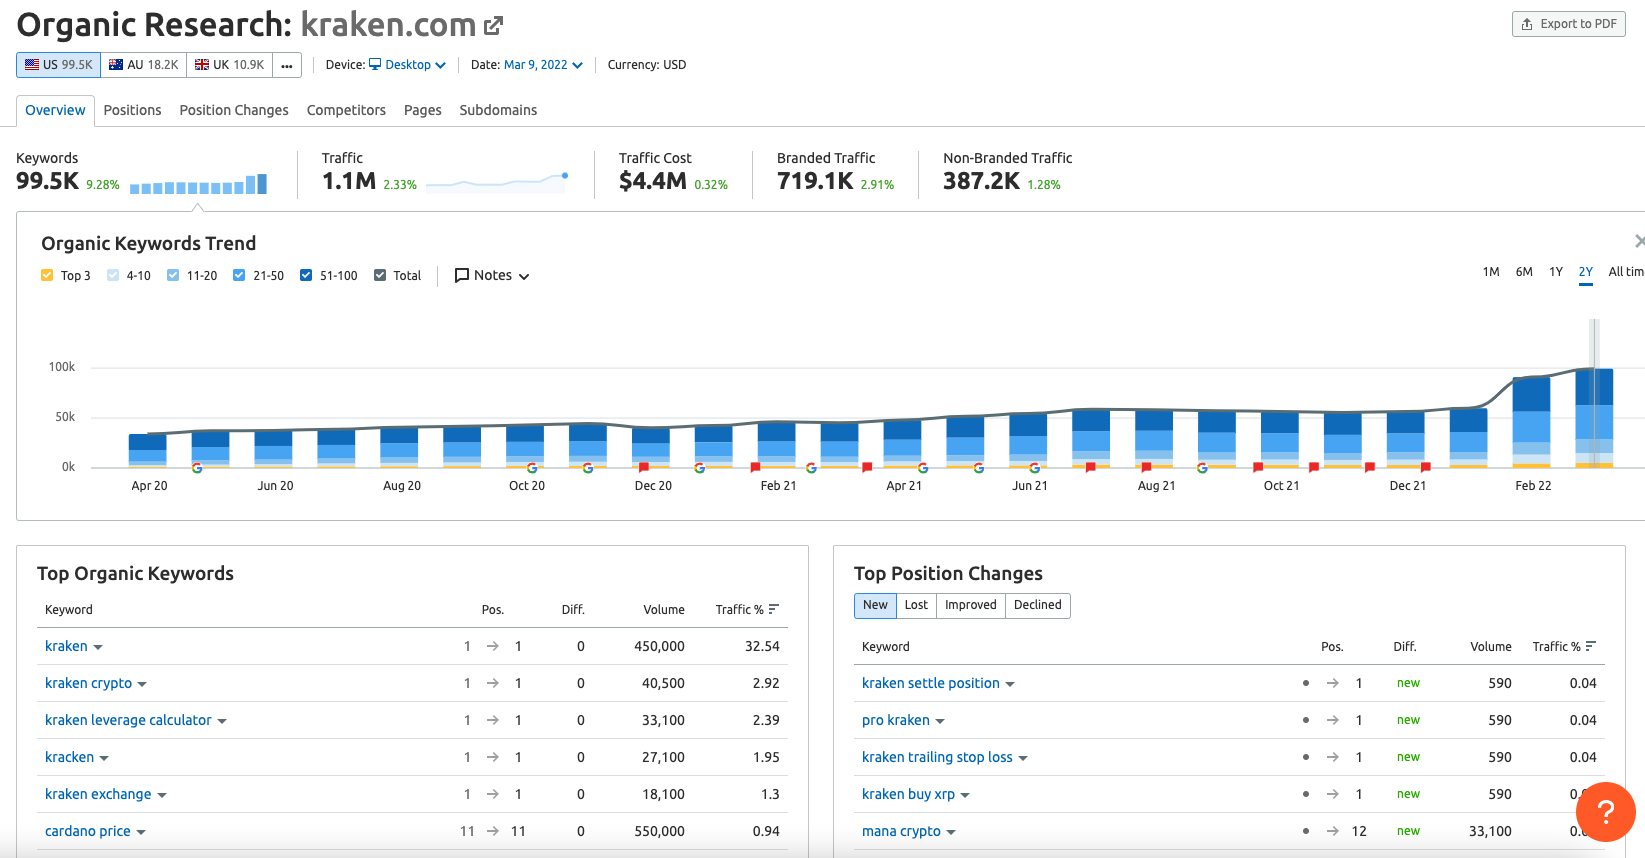
Task: Select the Lost position changes tab
Action: 916,606
